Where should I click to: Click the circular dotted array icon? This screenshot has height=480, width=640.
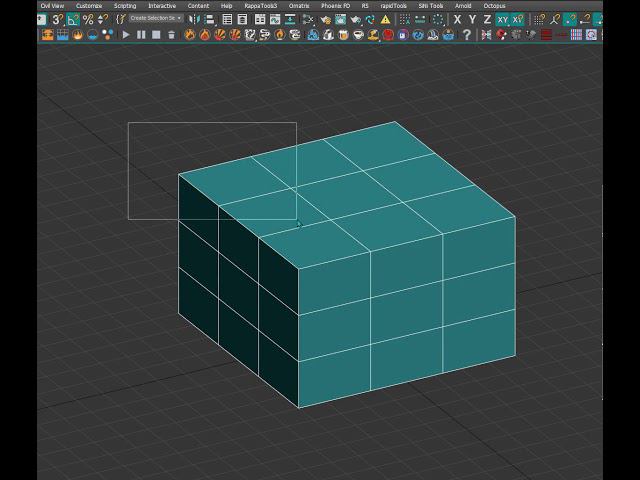click(x=438, y=19)
